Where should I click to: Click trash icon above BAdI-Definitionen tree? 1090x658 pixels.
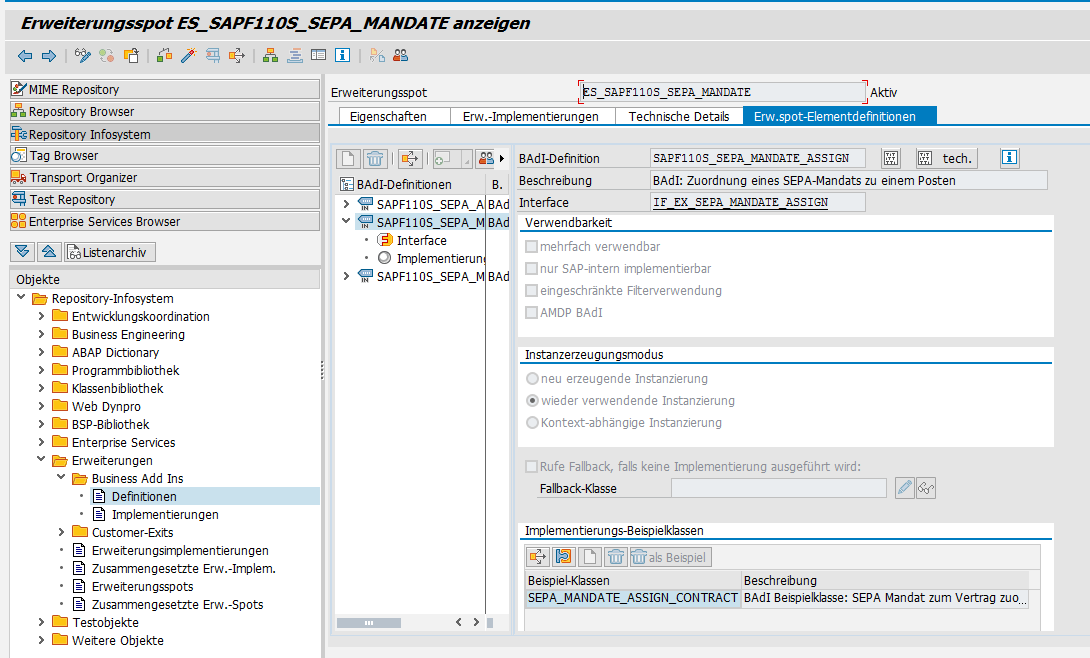point(375,158)
